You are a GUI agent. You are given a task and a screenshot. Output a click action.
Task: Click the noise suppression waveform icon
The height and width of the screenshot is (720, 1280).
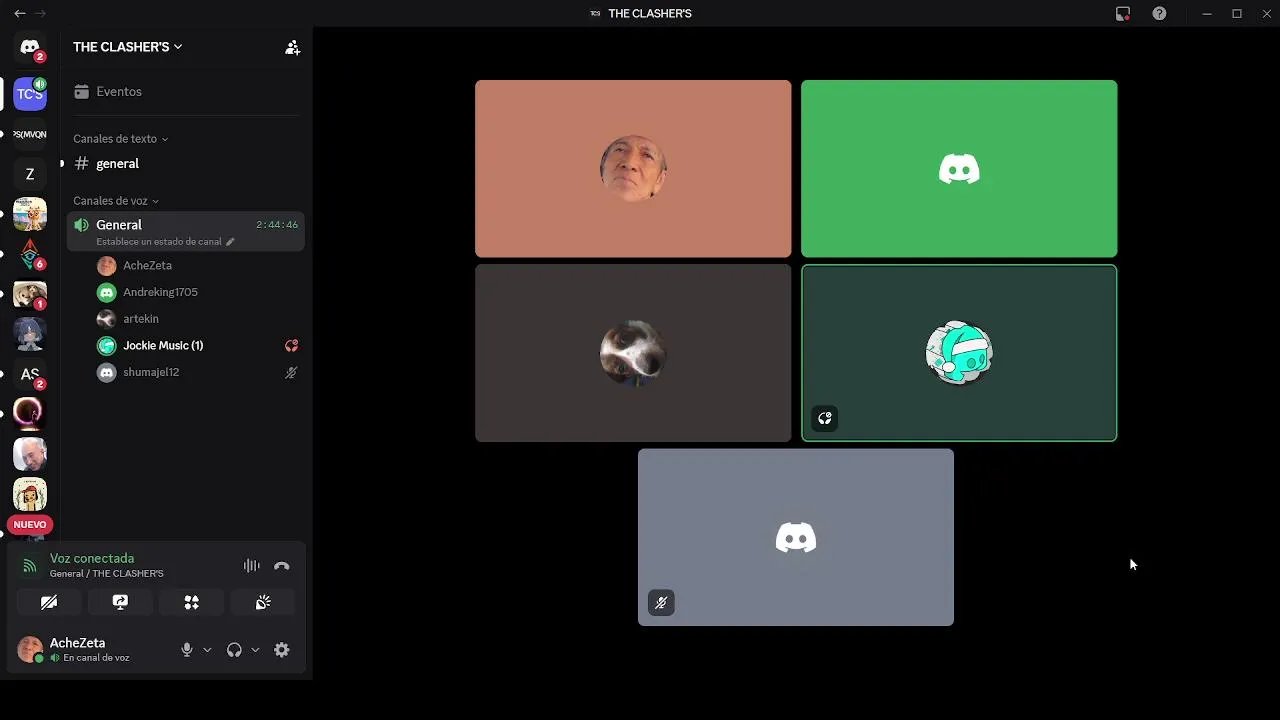[x=252, y=566]
